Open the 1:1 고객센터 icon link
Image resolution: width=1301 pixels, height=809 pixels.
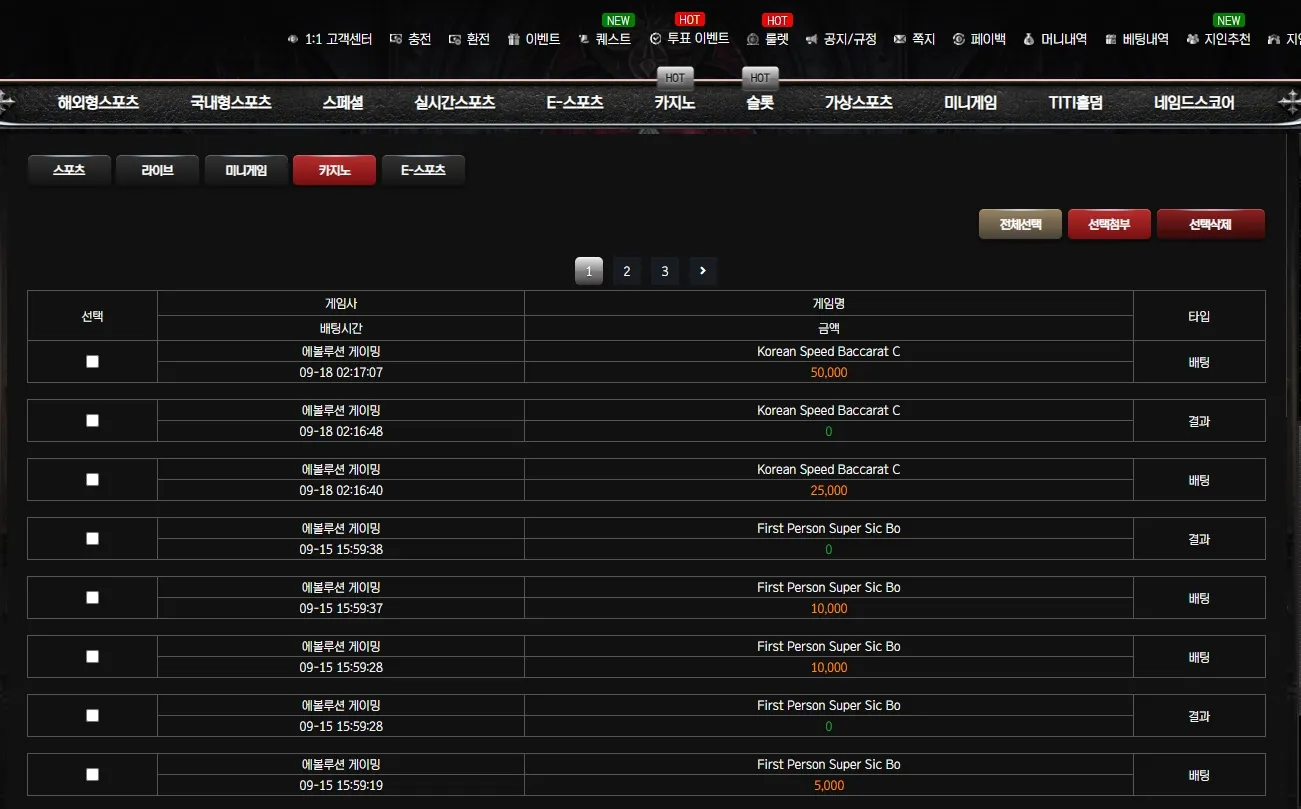click(x=293, y=39)
